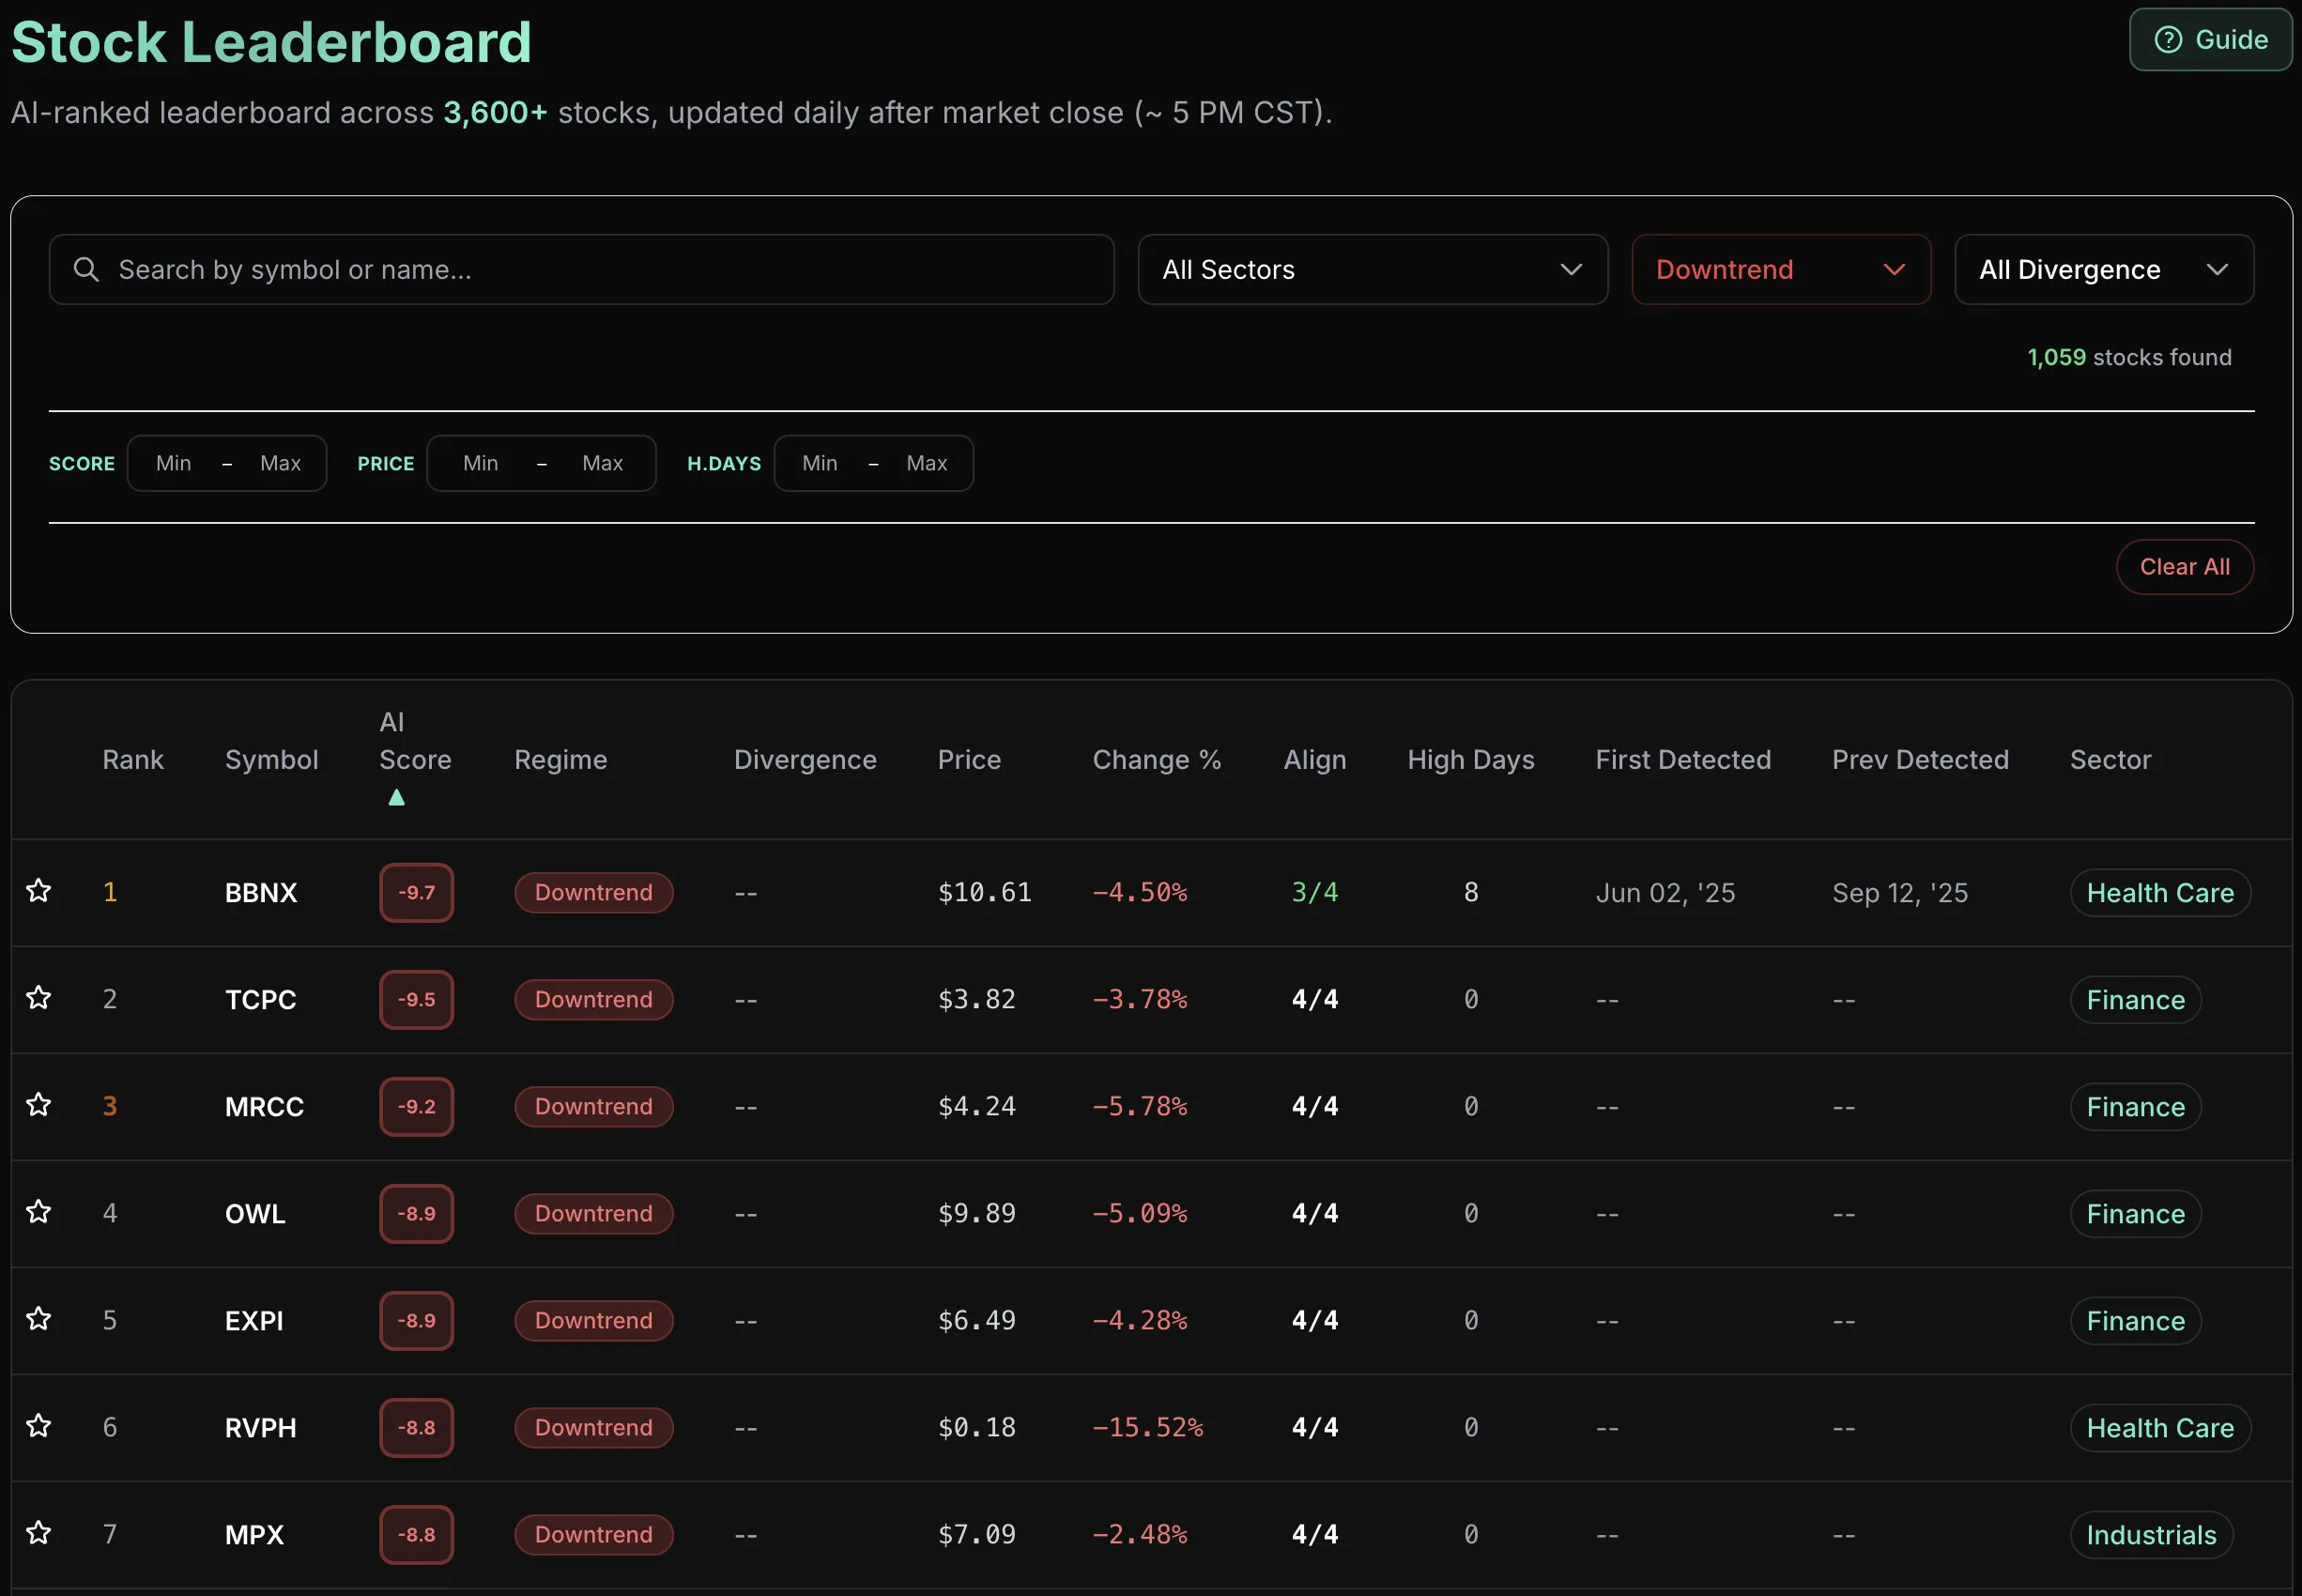This screenshot has width=2302, height=1596.
Task: Click the Jun 02, '25 date
Action: click(x=1665, y=892)
